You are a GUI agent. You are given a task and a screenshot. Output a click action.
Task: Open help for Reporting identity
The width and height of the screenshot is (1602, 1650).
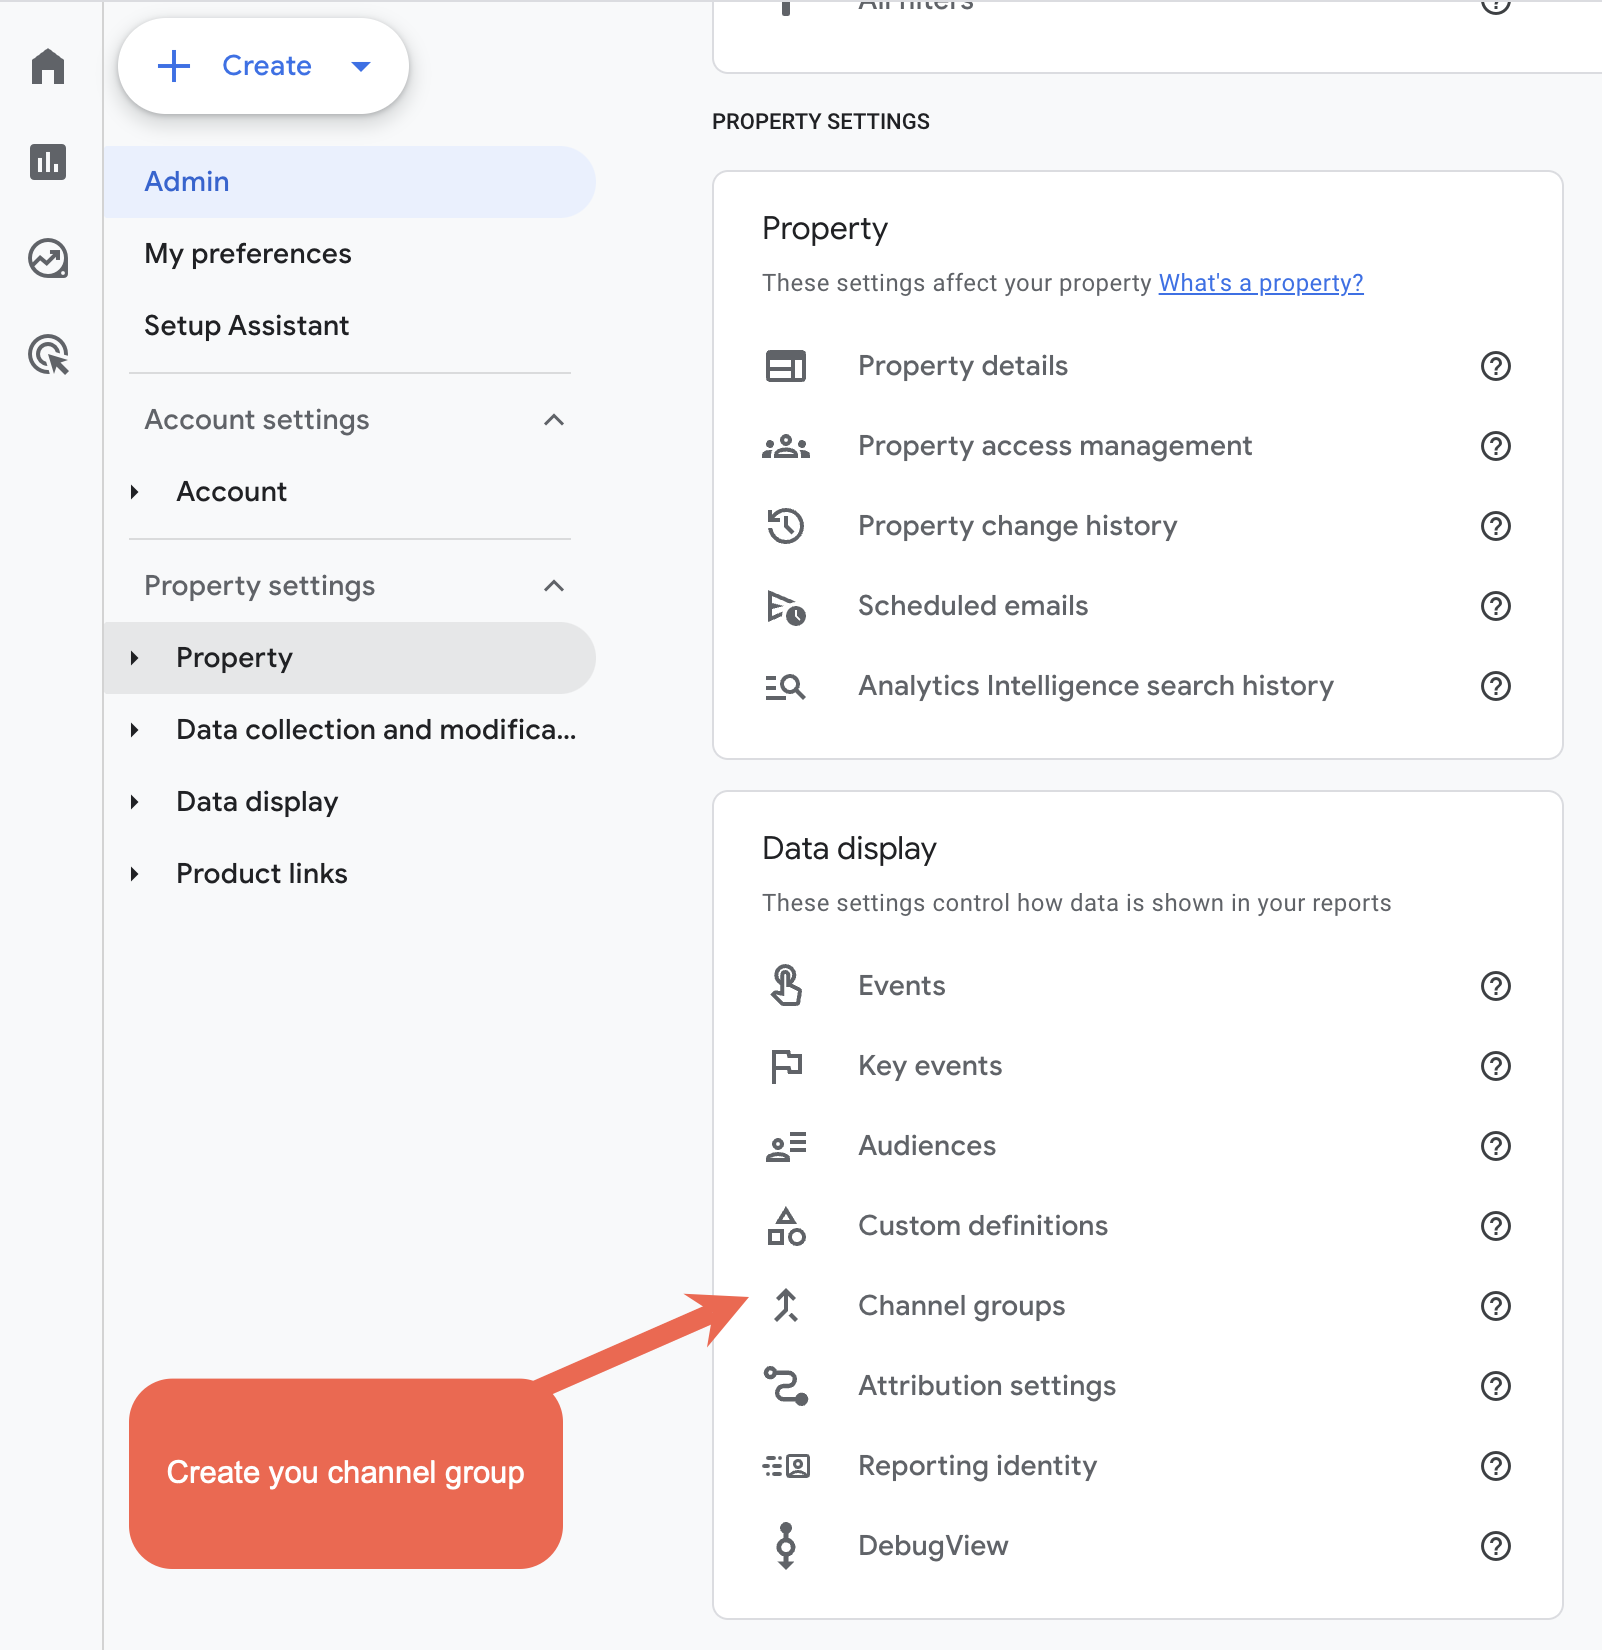tap(1496, 1466)
